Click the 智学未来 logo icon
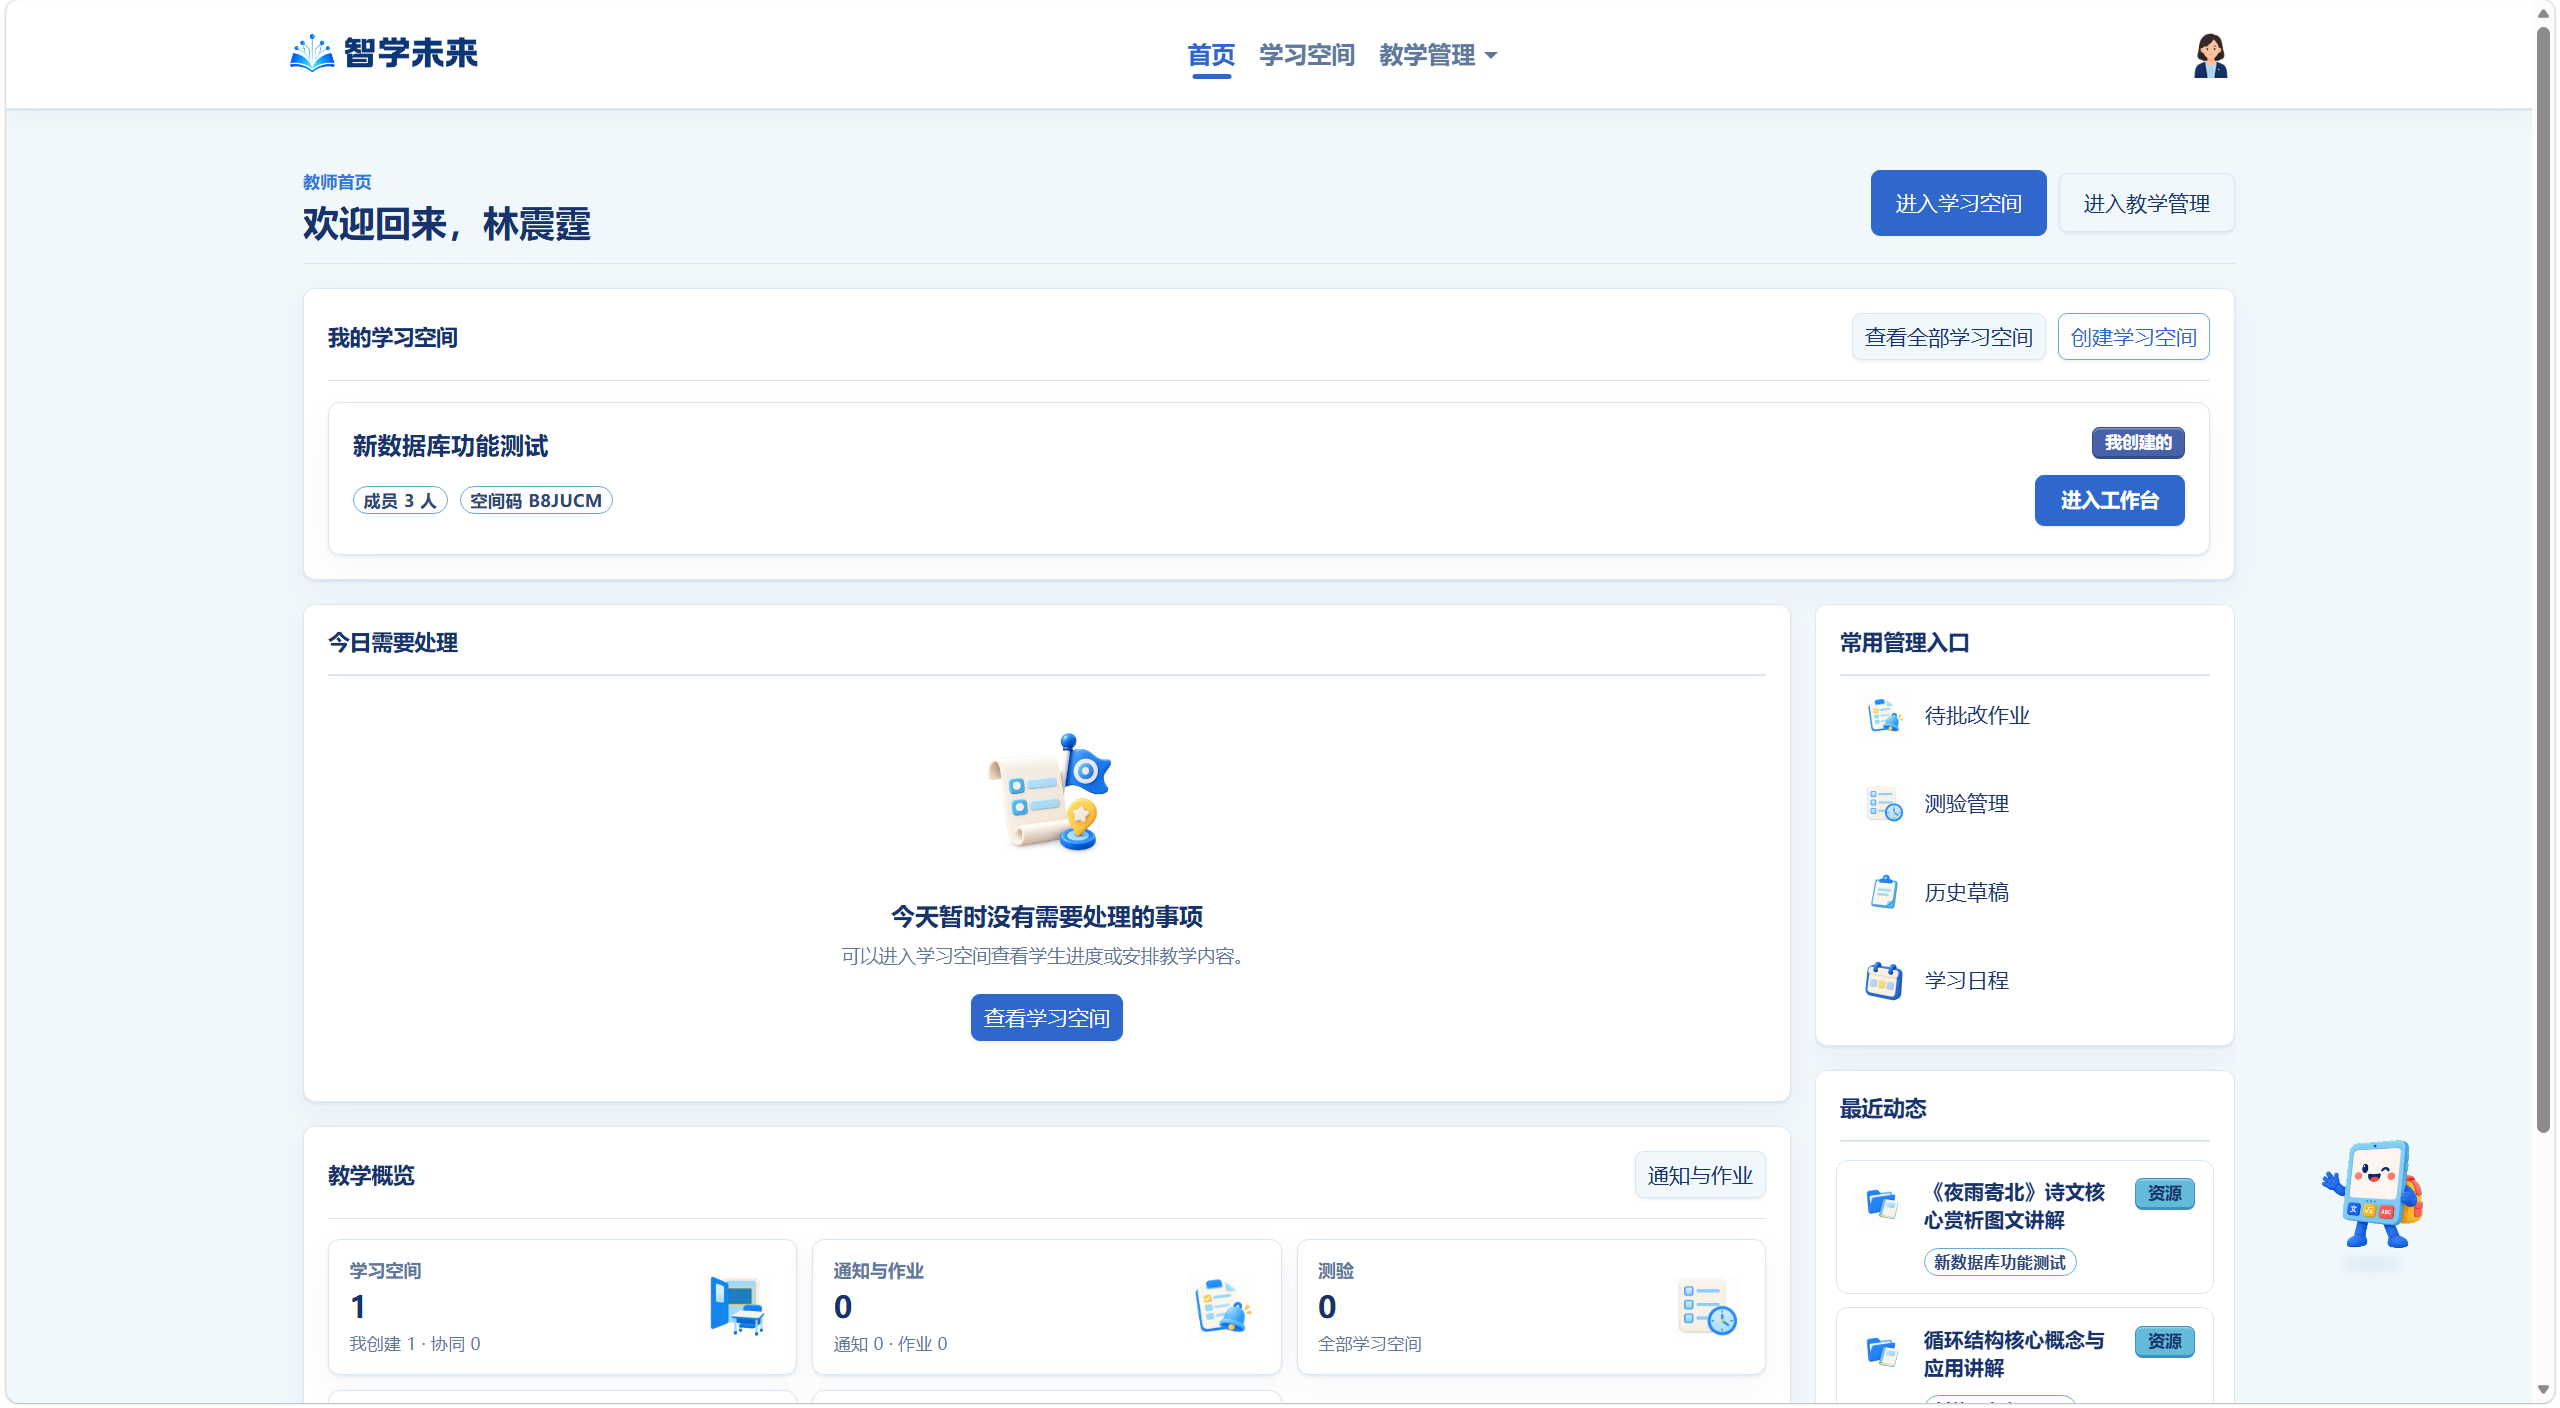The image size is (2560, 1408). 312,53
